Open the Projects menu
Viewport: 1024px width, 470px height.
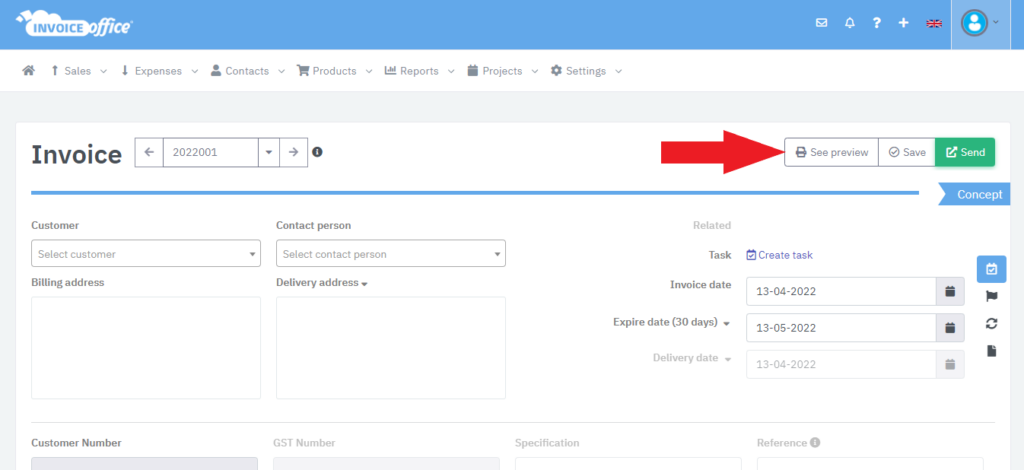502,71
